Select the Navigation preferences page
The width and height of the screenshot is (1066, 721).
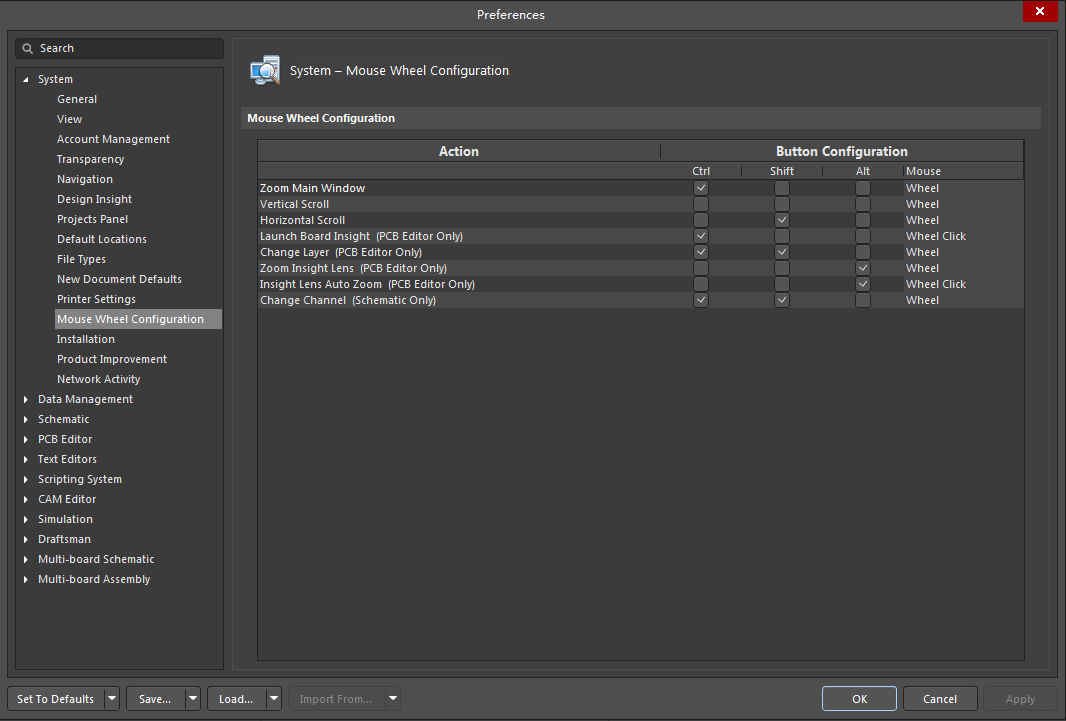tap(85, 179)
